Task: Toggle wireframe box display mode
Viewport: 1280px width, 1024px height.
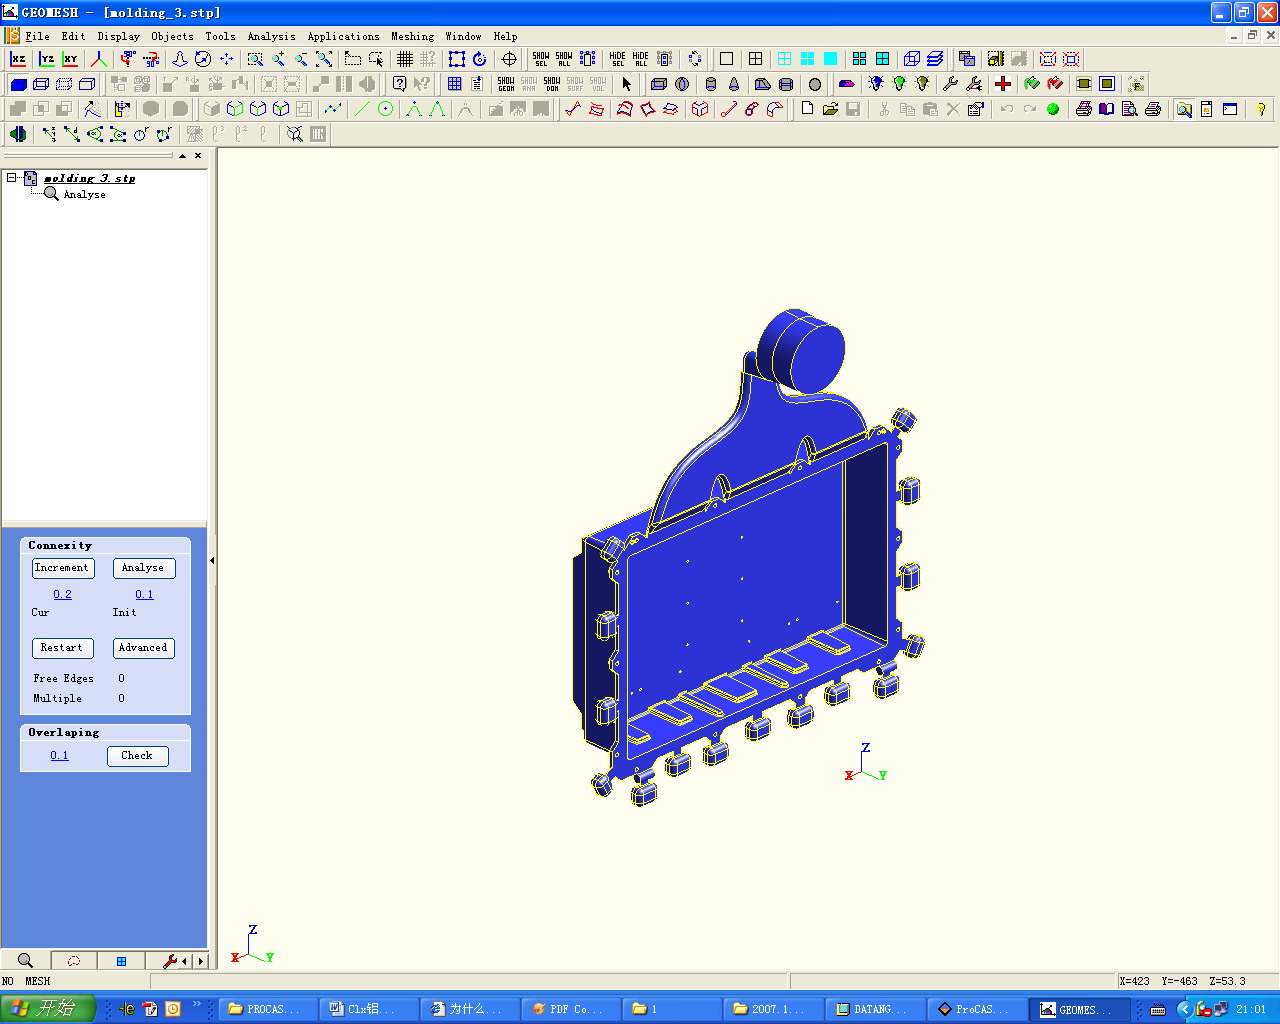Action: [41, 84]
